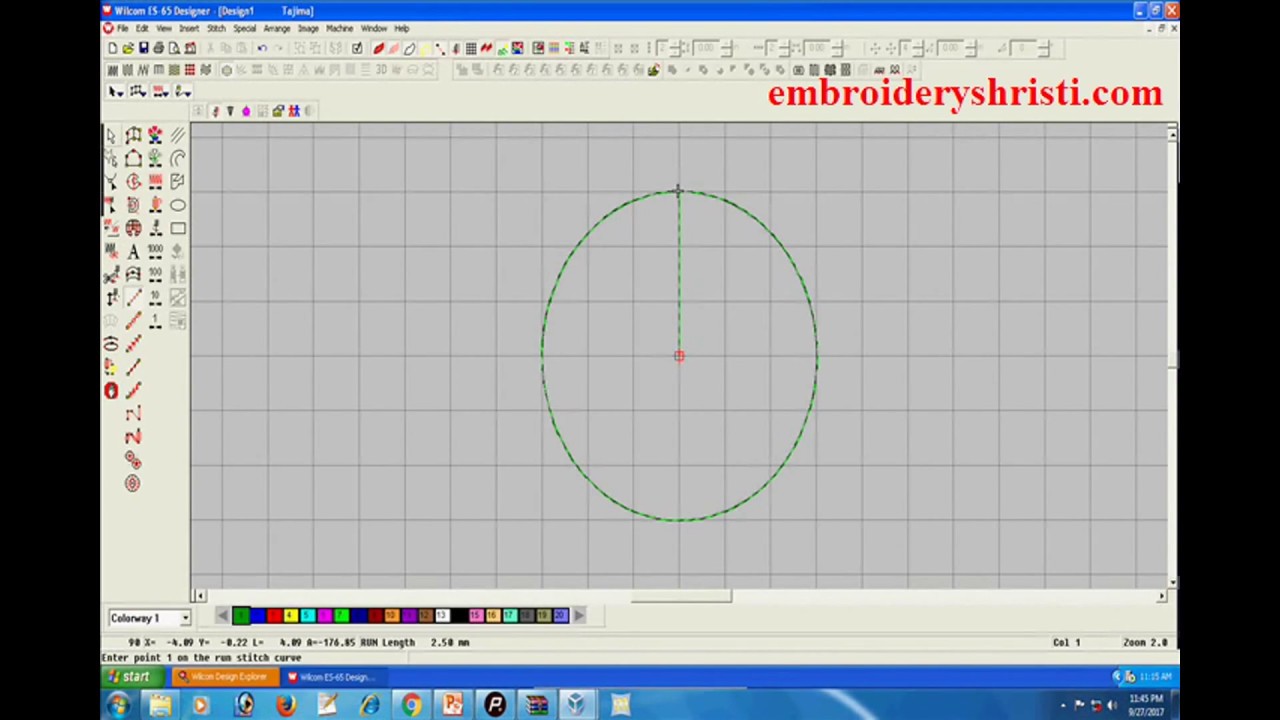
Task: Click the first satin stitch type icon
Action: click(x=113, y=70)
